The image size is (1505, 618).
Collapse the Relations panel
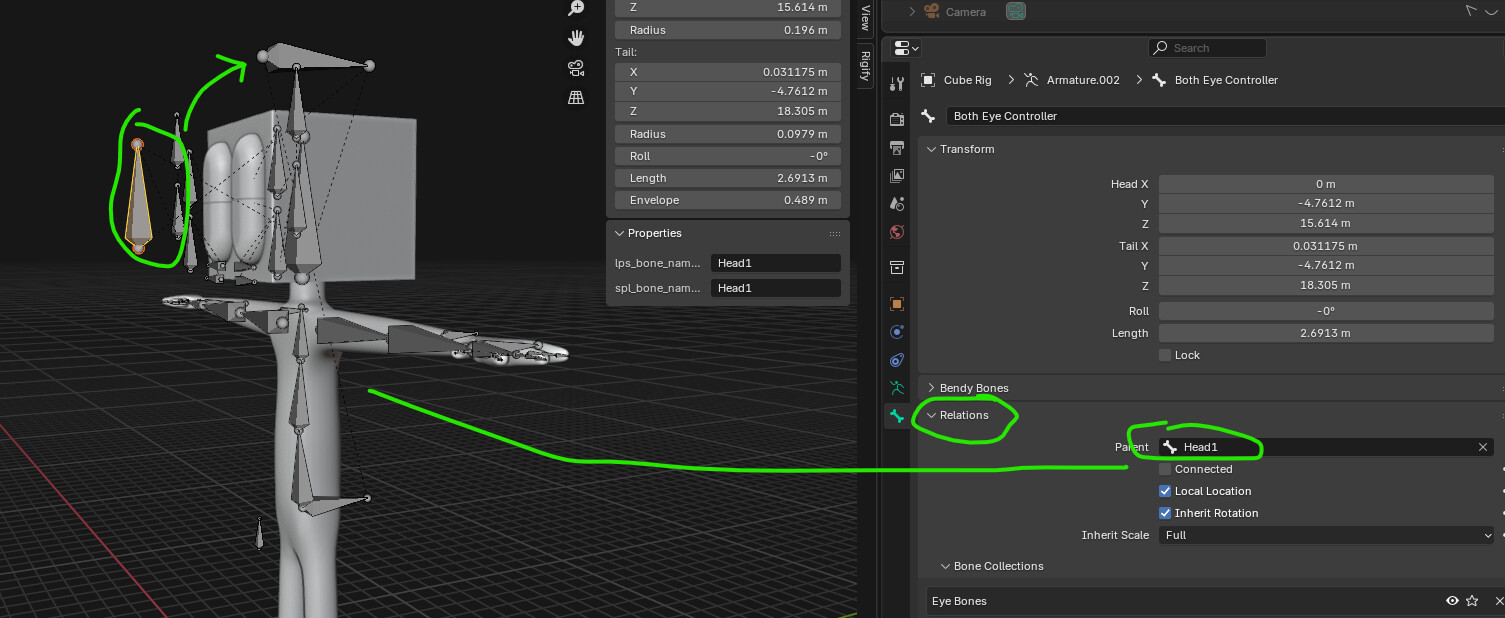[932, 415]
